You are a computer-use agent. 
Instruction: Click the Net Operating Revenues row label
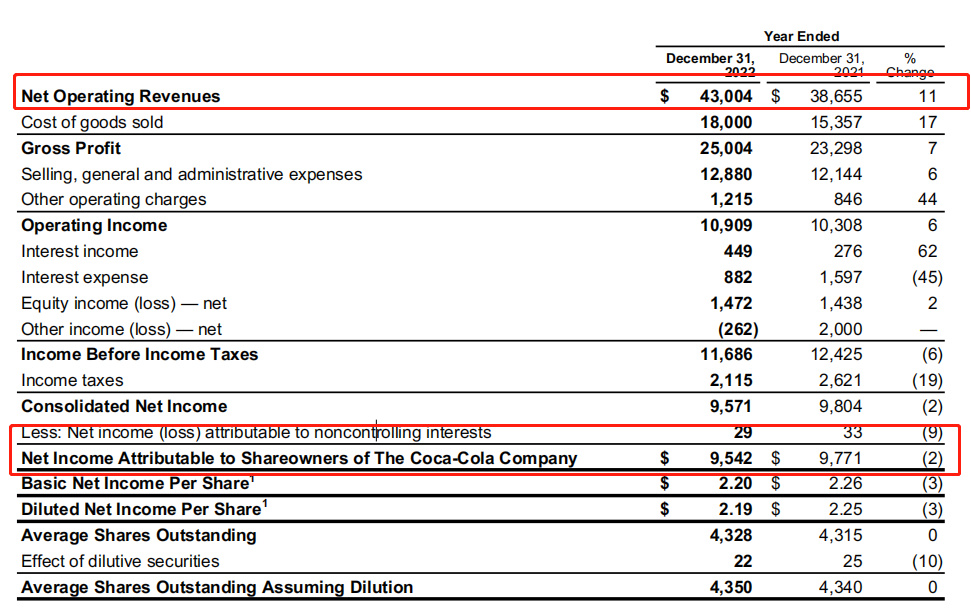point(121,97)
